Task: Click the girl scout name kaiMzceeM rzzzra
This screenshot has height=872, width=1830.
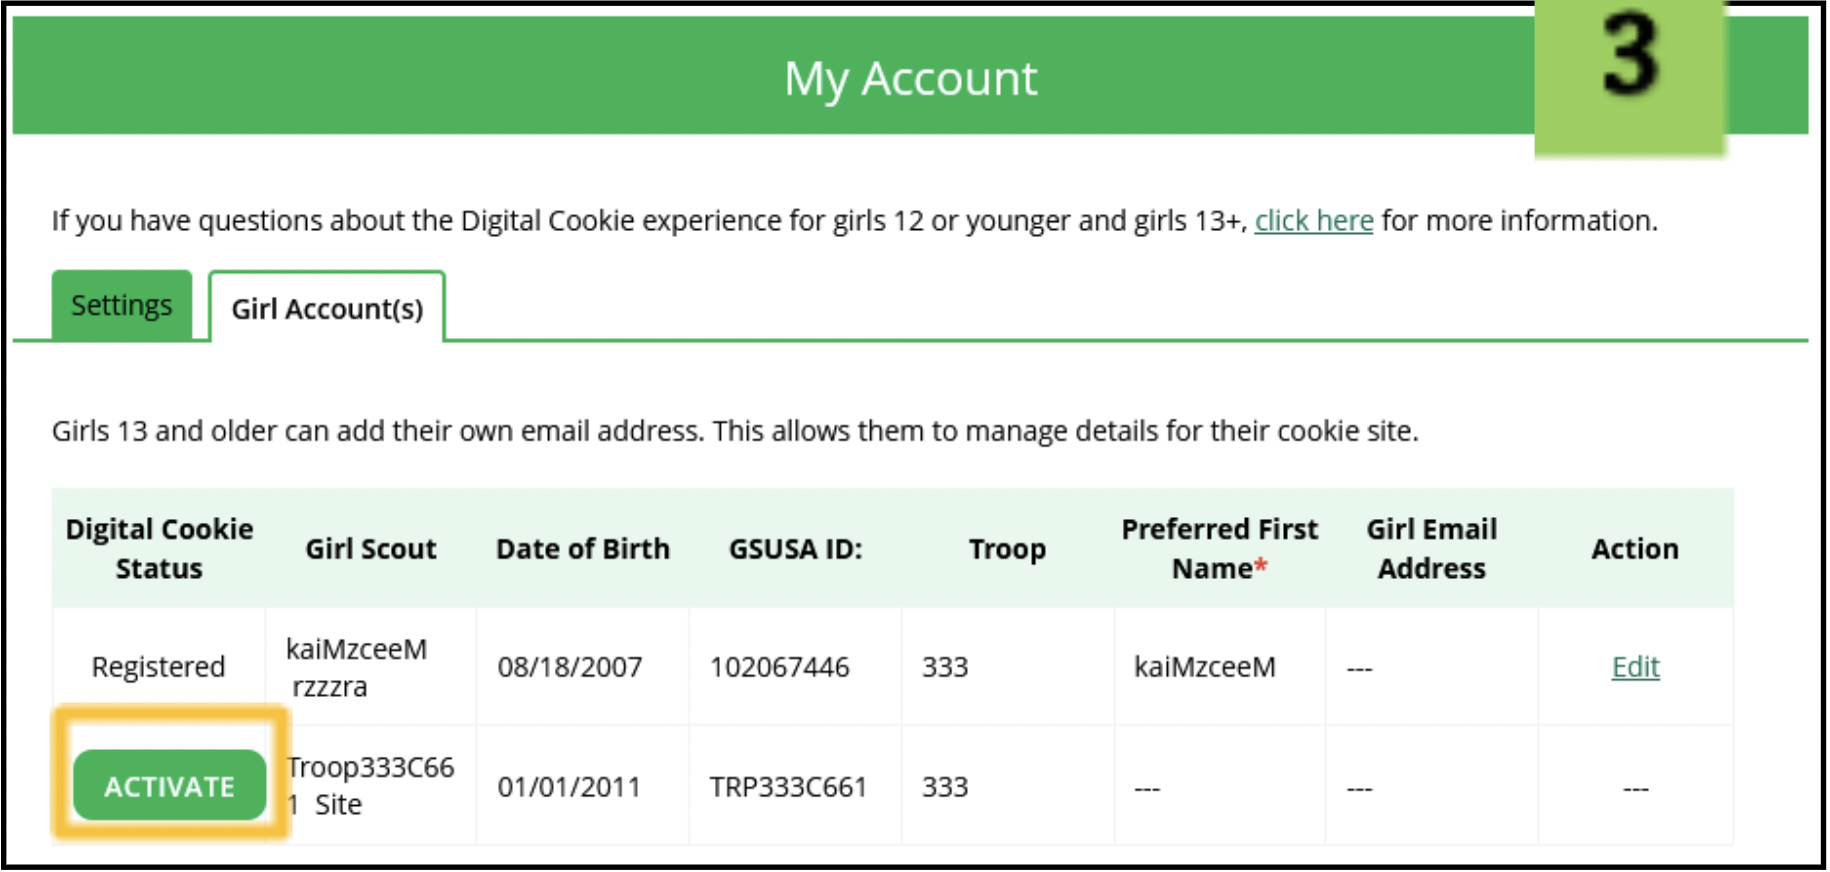Action: (356, 667)
